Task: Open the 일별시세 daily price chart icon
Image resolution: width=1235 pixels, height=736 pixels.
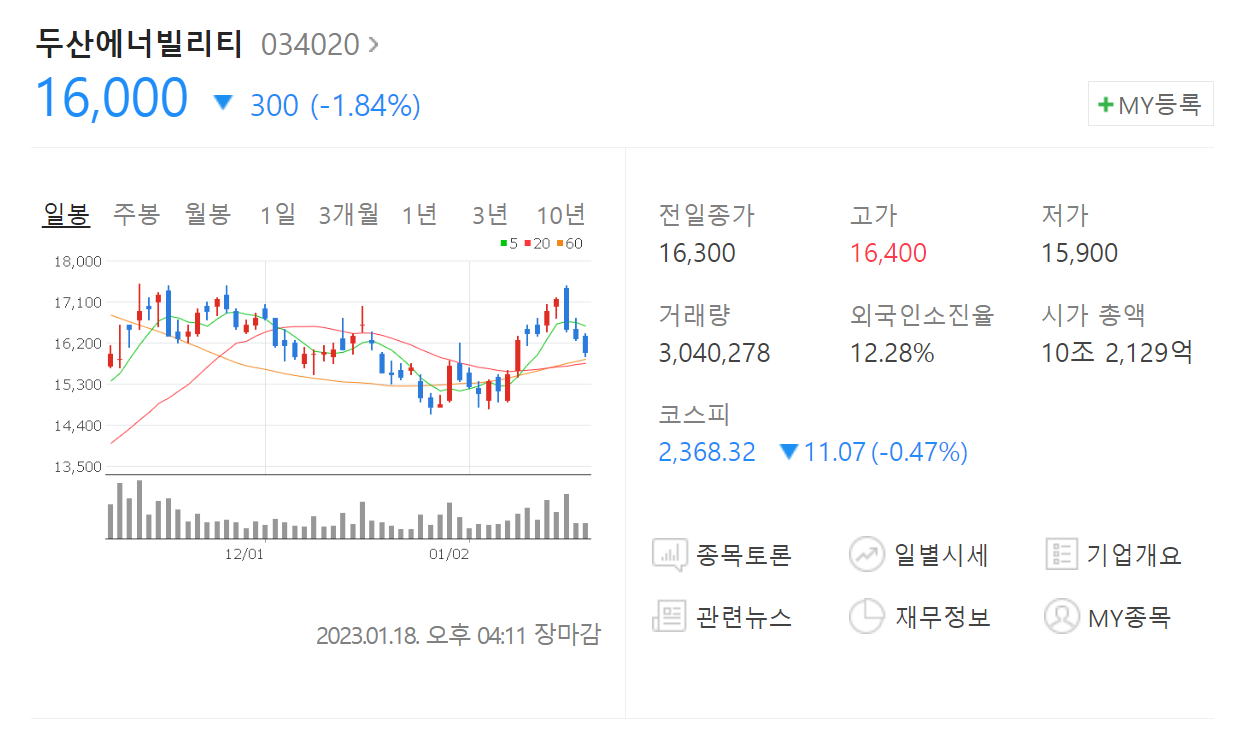Action: click(x=867, y=554)
